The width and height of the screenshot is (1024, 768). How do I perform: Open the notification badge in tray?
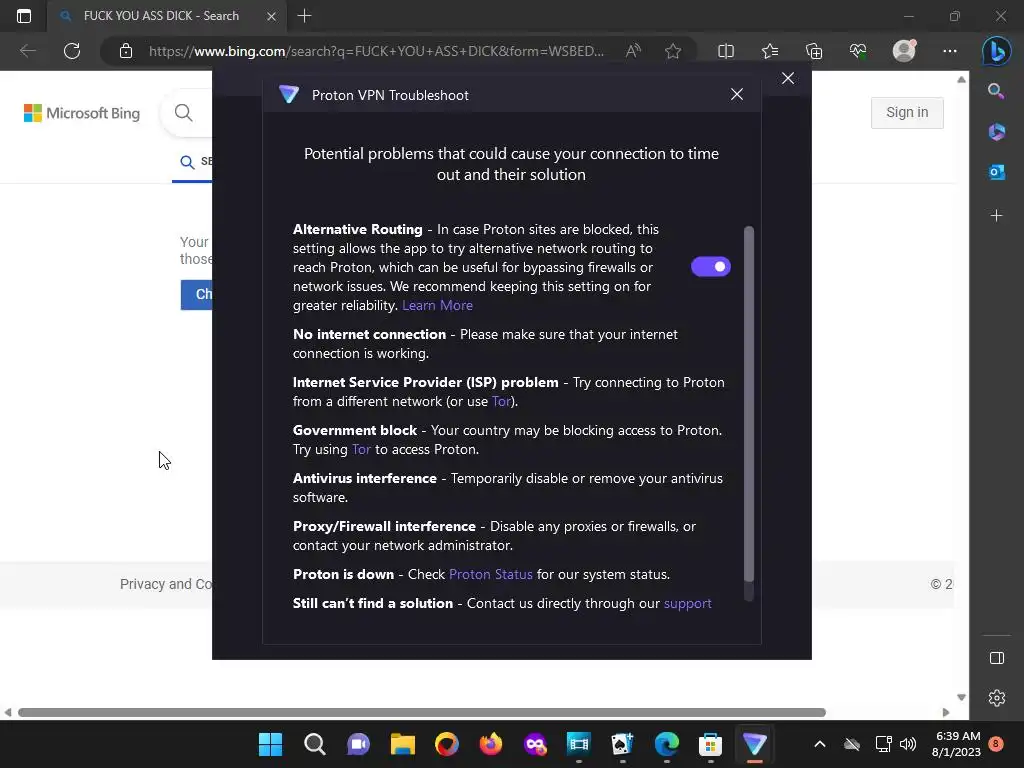click(x=996, y=744)
